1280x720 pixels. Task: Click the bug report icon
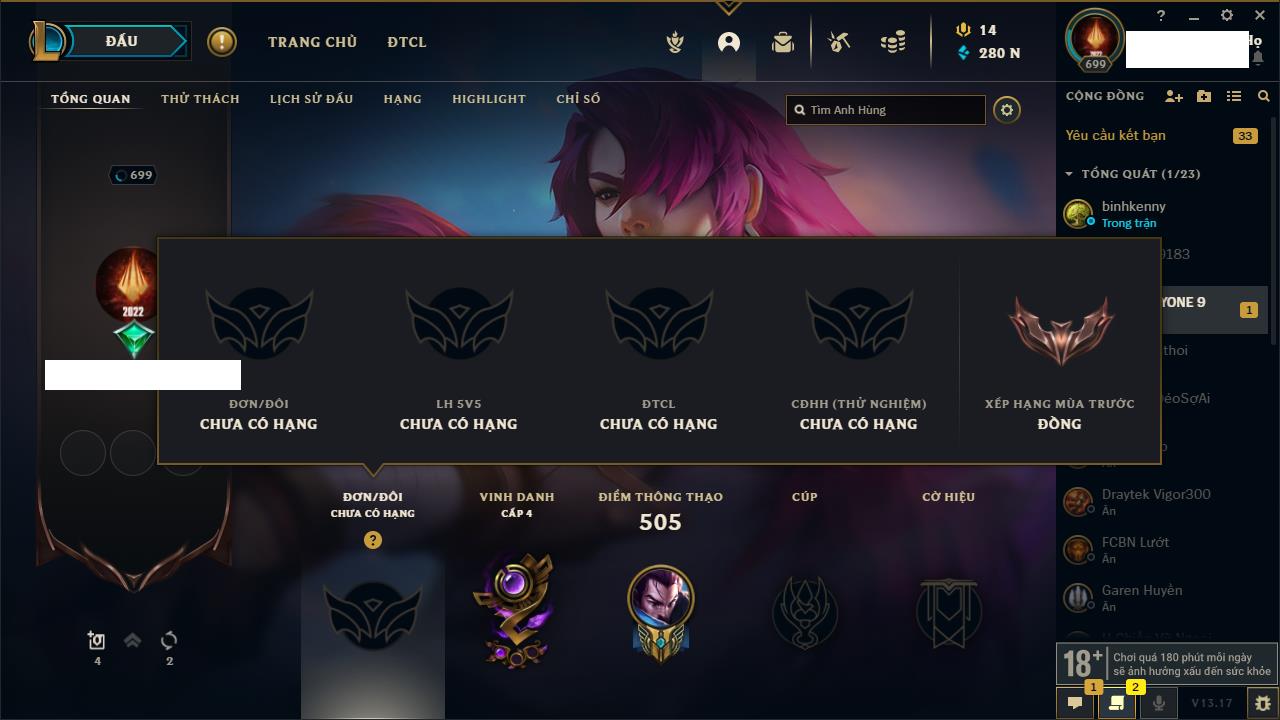point(1263,703)
